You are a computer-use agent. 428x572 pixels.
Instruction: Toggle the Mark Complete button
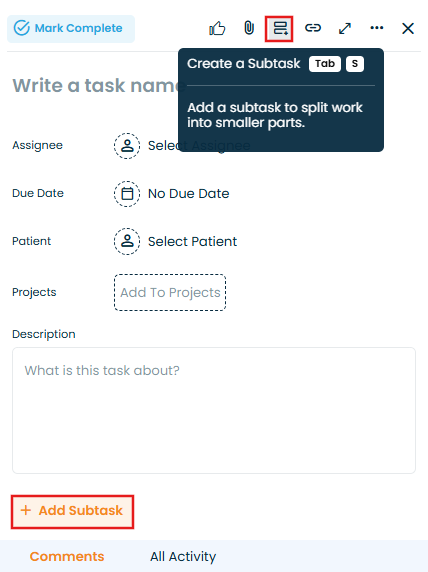pyautogui.click(x=71, y=28)
